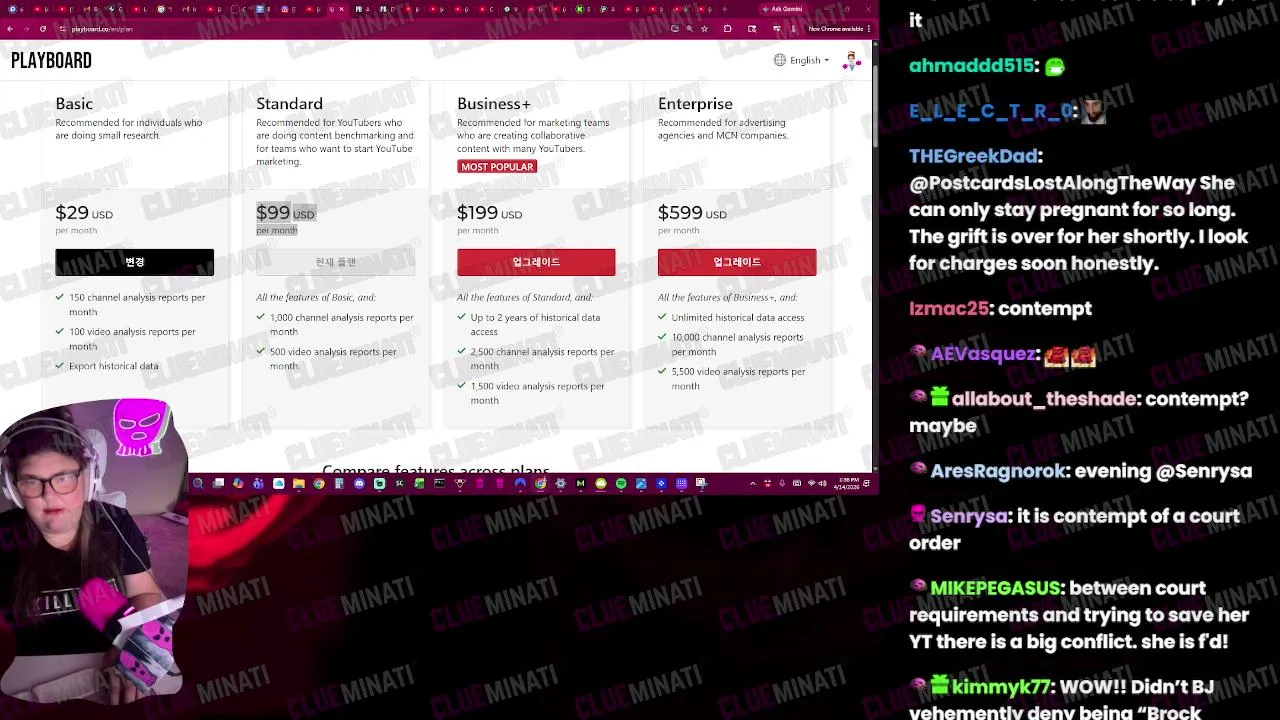Click chat username MIKEPEGASUS

pos(994,588)
